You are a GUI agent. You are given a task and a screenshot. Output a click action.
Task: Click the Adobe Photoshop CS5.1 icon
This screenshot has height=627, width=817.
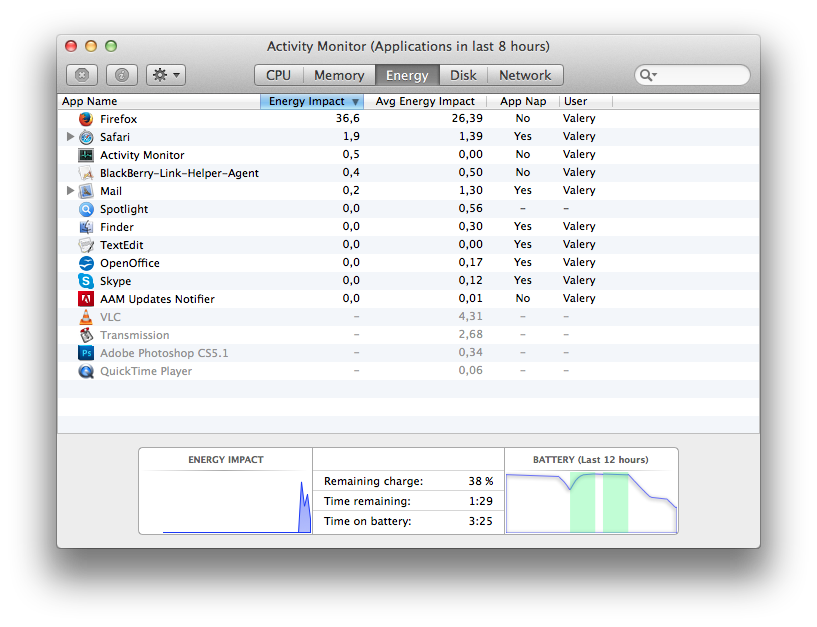(x=86, y=353)
